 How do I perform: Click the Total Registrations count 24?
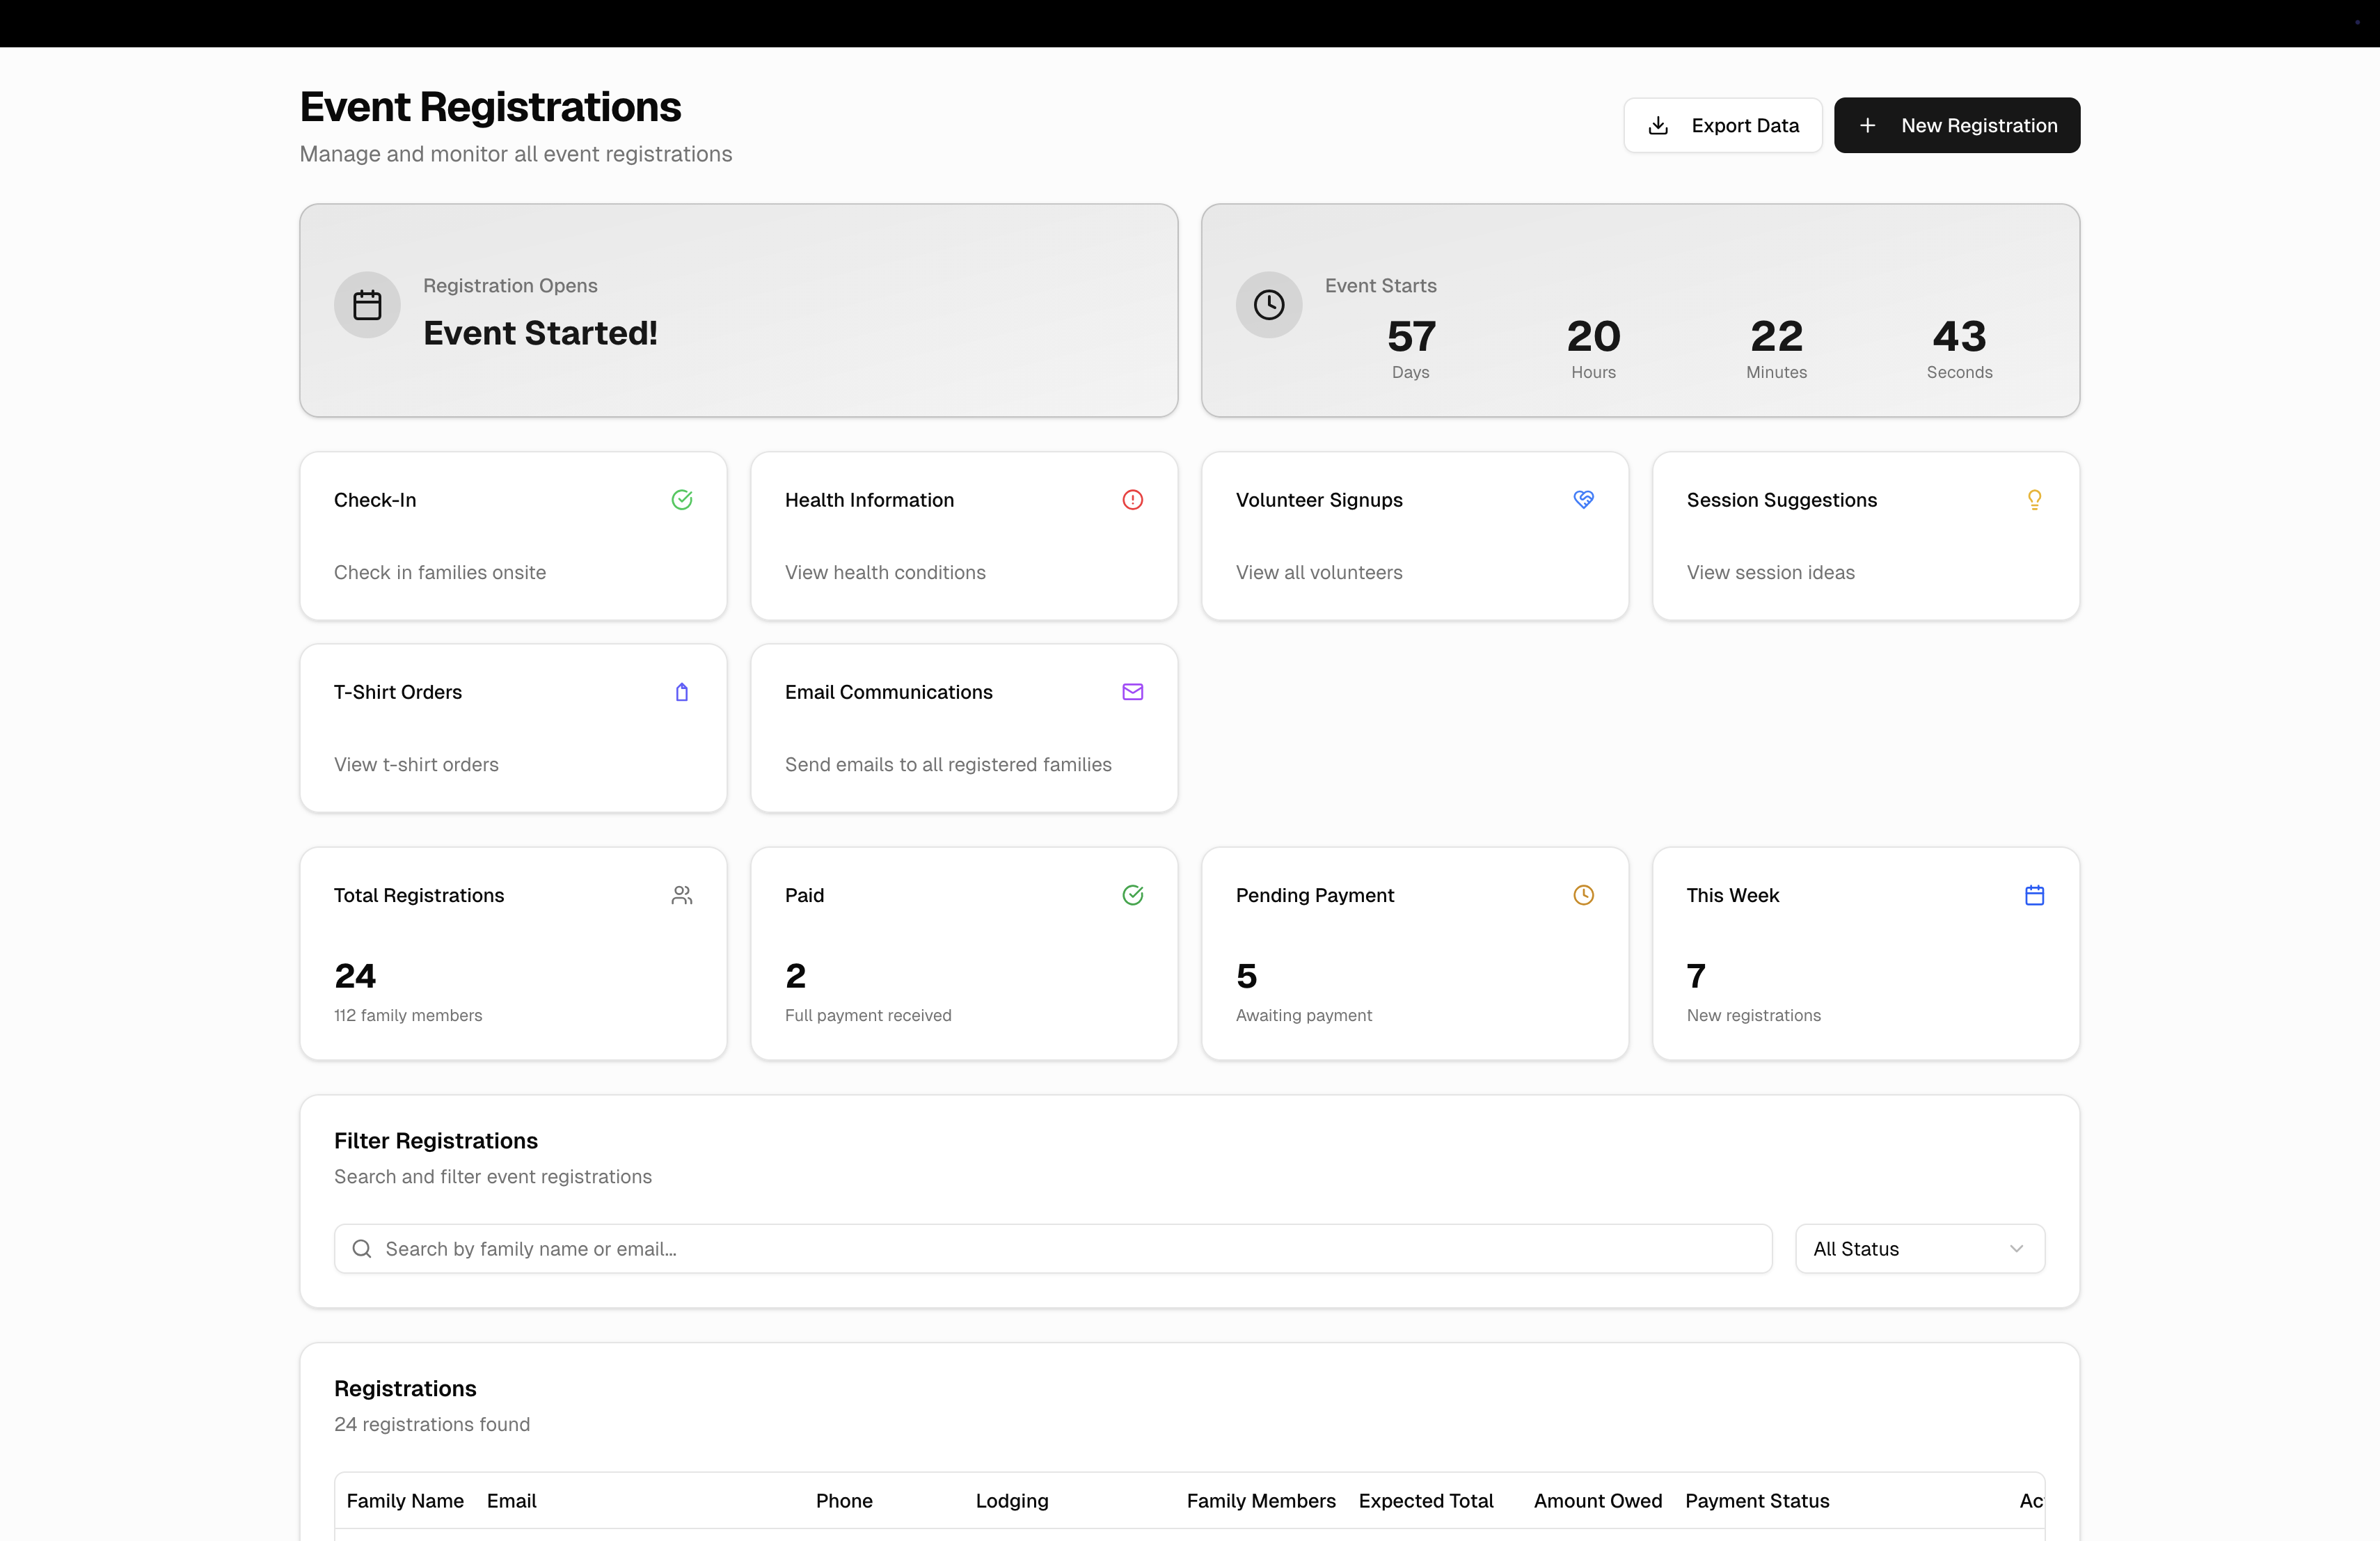tap(355, 976)
